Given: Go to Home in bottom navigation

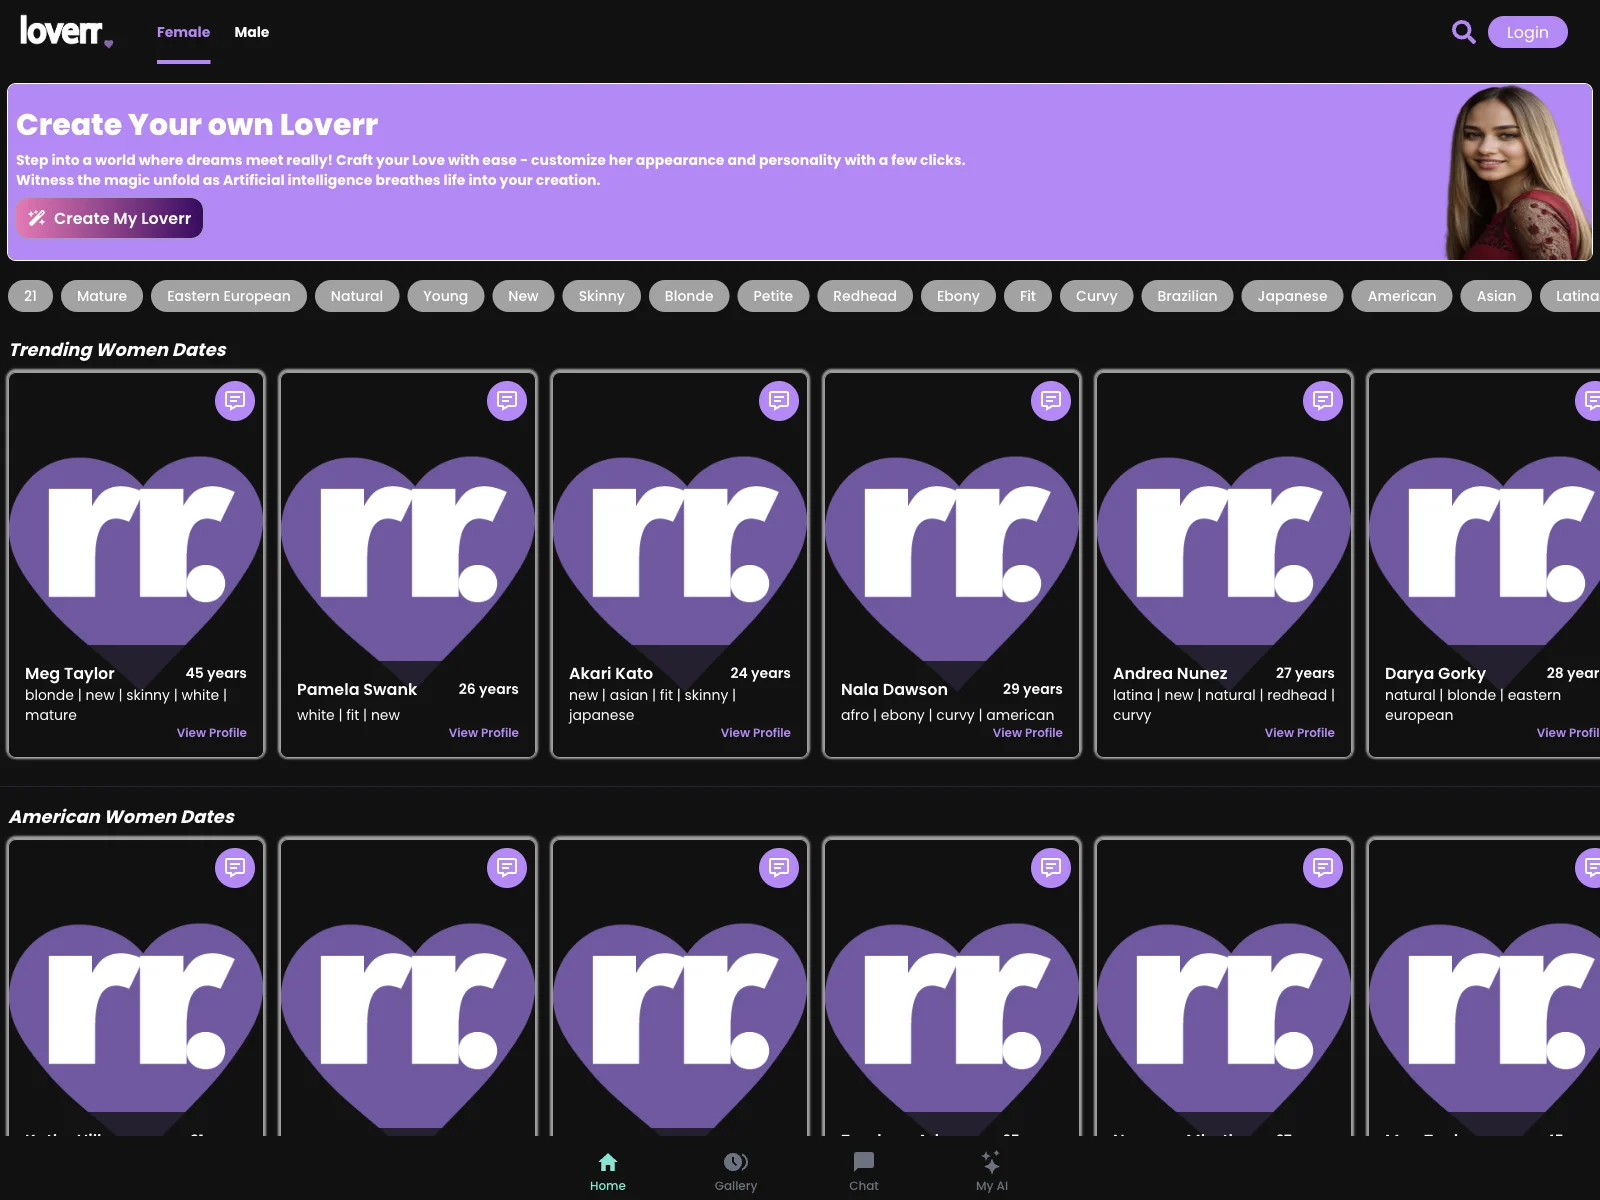Looking at the screenshot, I should coord(607,1172).
